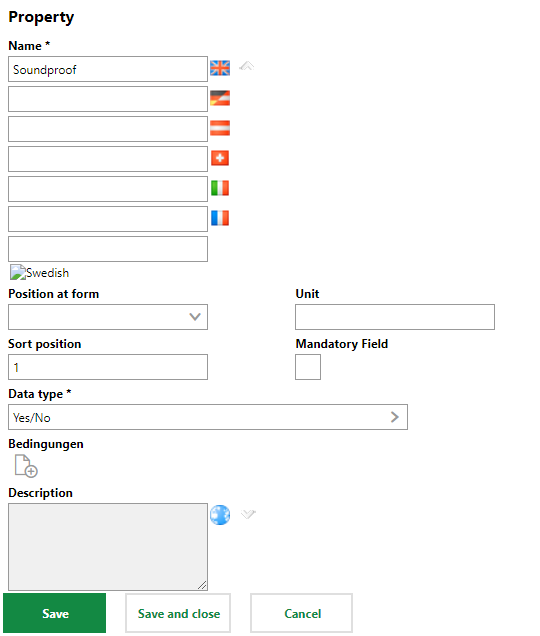Screen dimensions: 540x636
Task: Expand the description languages with down chevron
Action: click(x=248, y=514)
